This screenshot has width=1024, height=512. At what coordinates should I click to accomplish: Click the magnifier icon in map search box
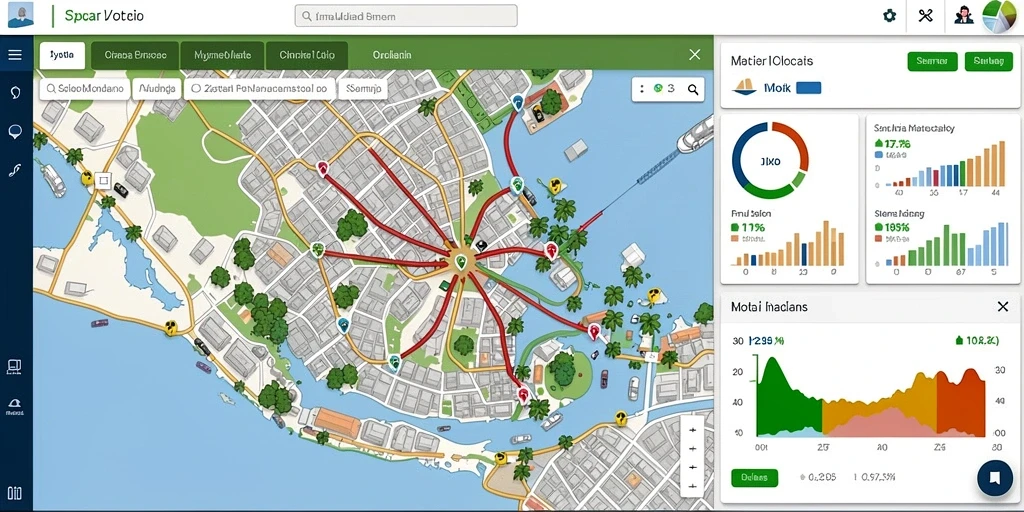point(693,89)
